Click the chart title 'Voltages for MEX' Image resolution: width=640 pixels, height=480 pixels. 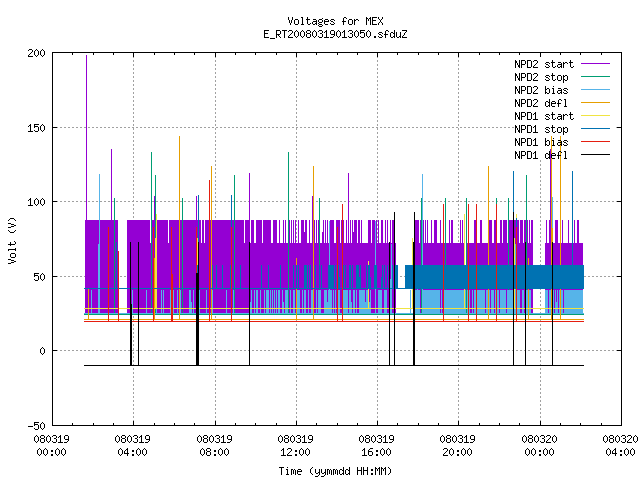335,21
